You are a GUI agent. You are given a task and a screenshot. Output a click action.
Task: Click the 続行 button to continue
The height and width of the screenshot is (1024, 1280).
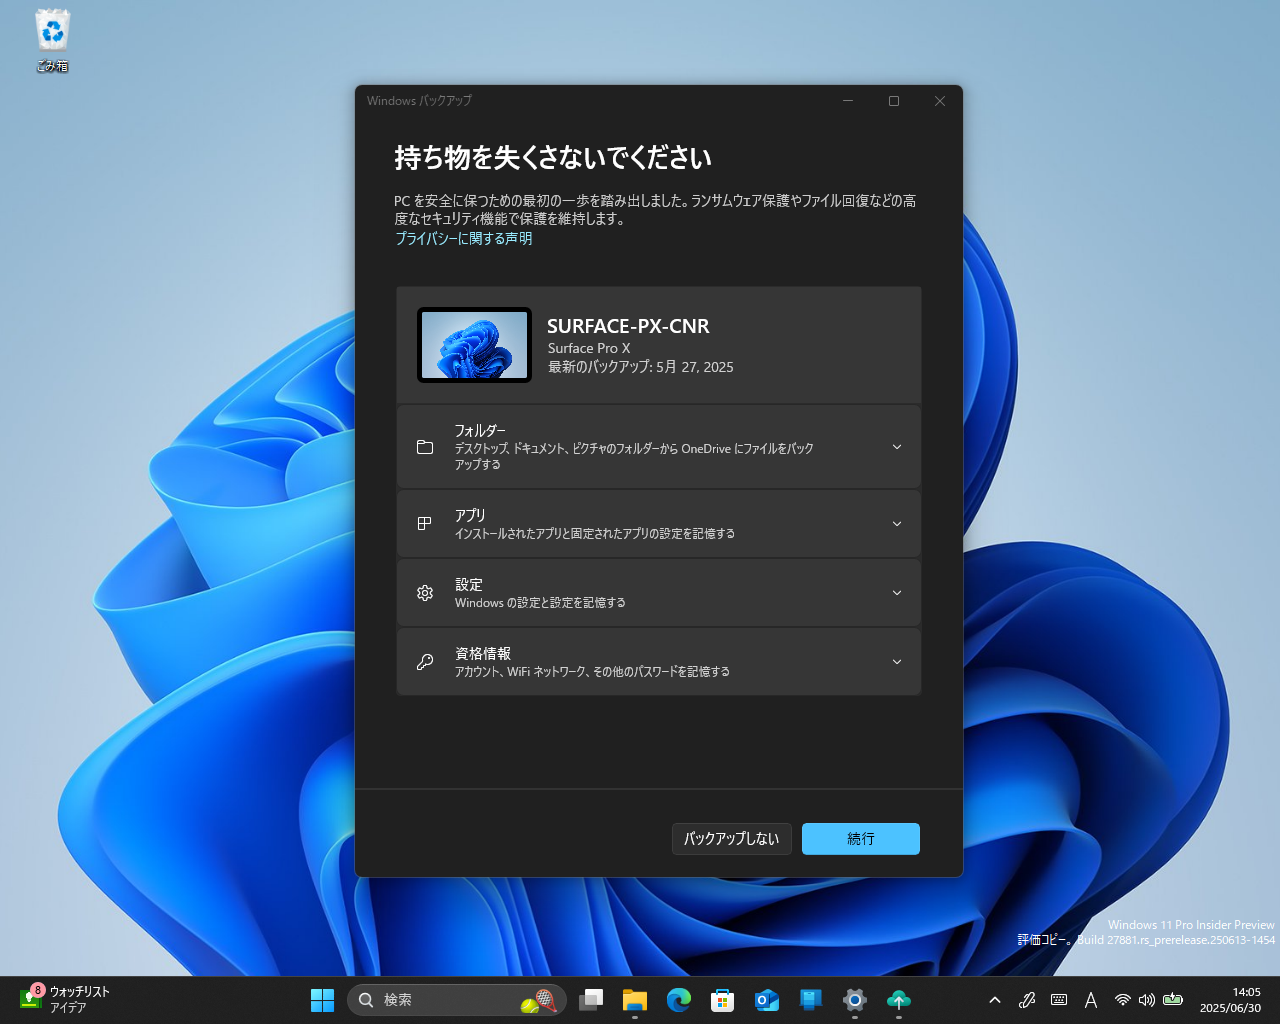(860, 838)
